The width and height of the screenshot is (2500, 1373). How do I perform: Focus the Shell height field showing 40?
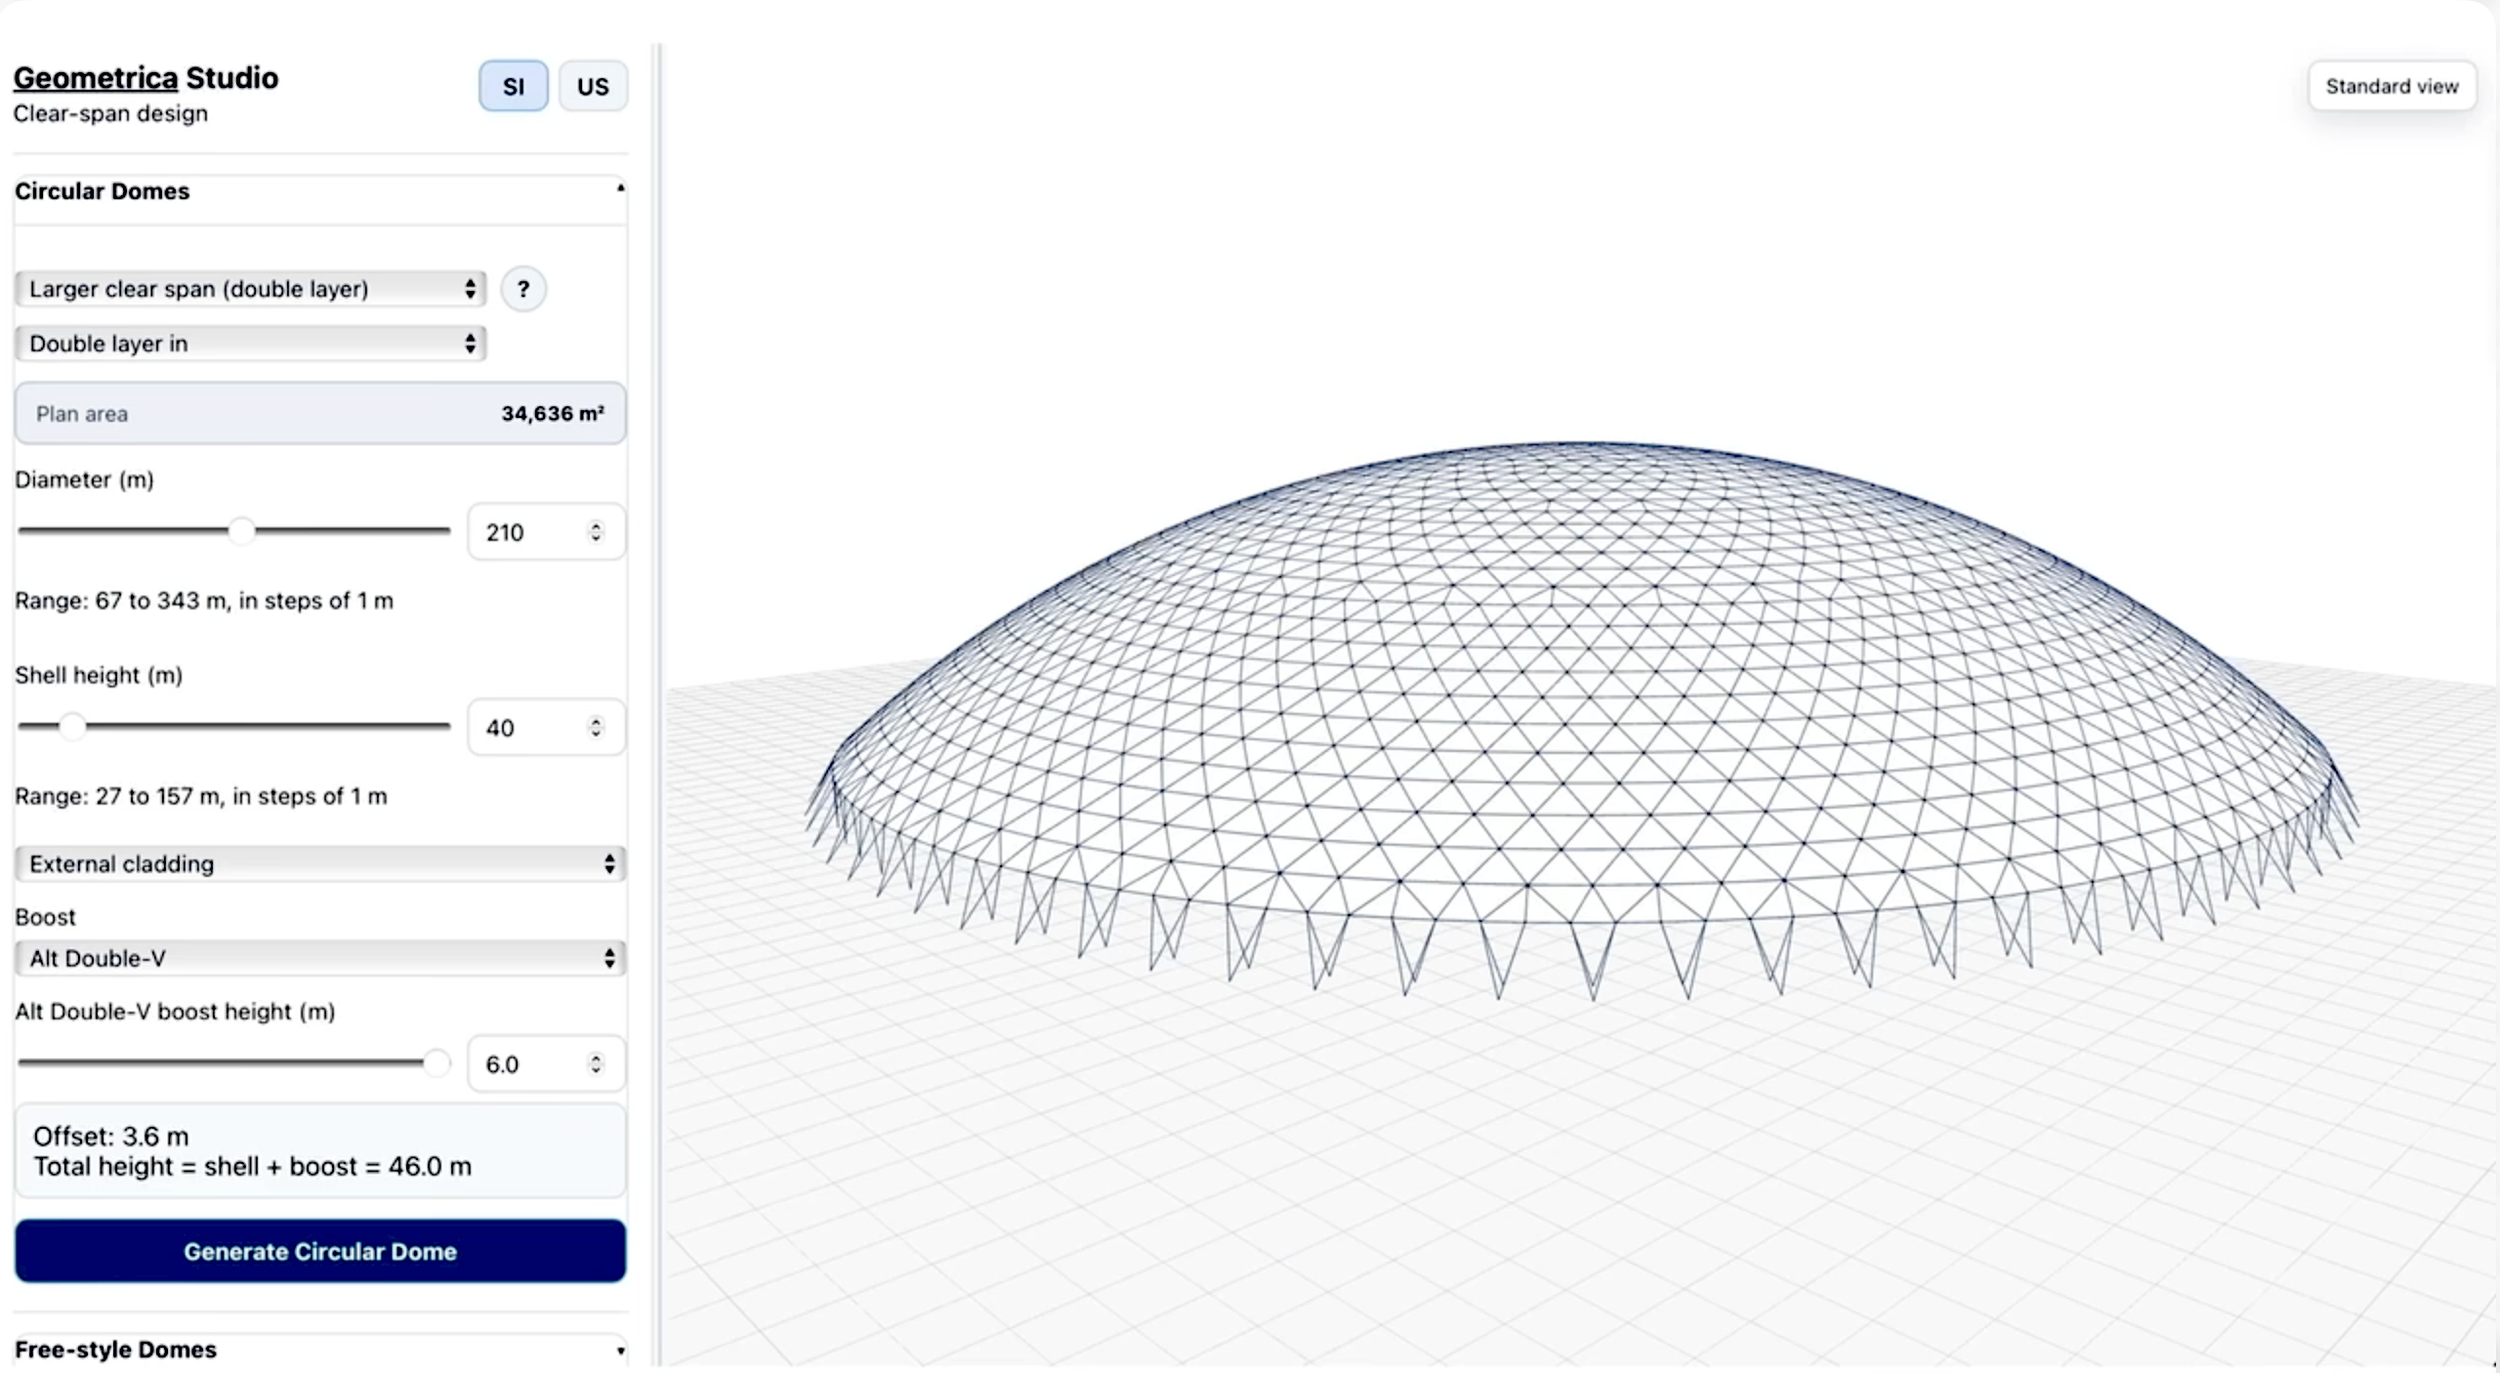point(546,728)
